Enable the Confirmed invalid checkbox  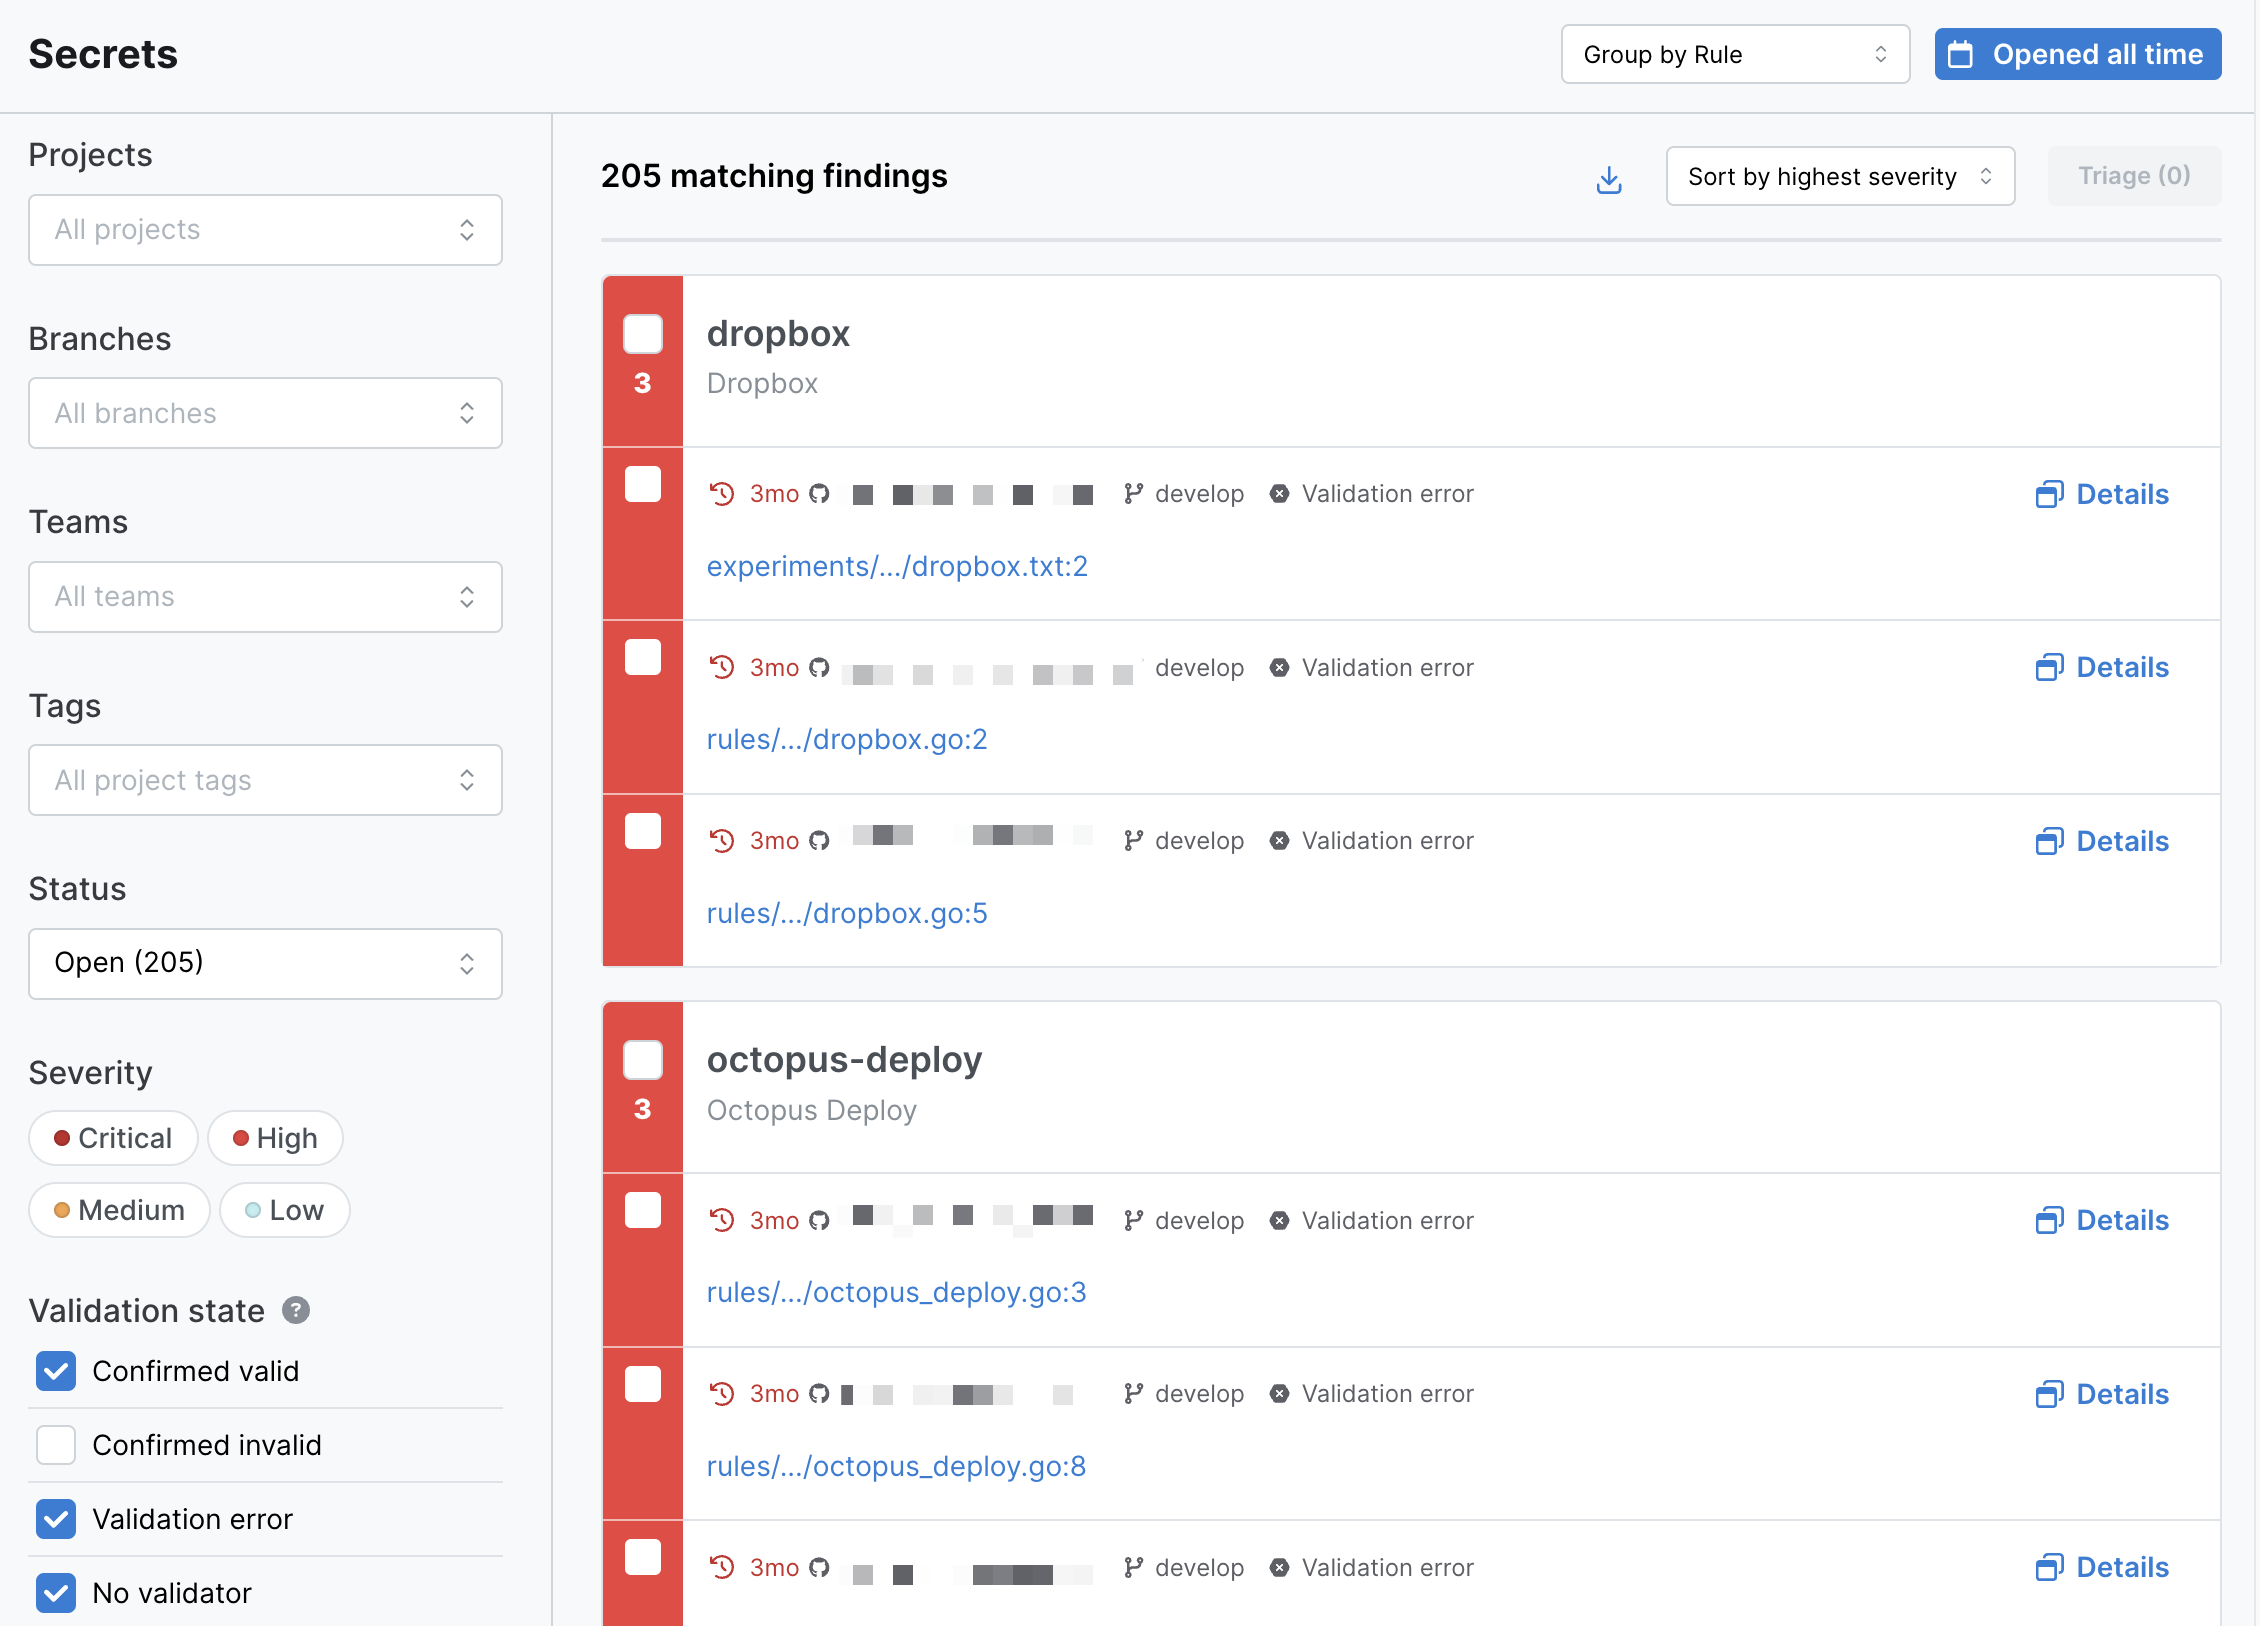tap(56, 1445)
